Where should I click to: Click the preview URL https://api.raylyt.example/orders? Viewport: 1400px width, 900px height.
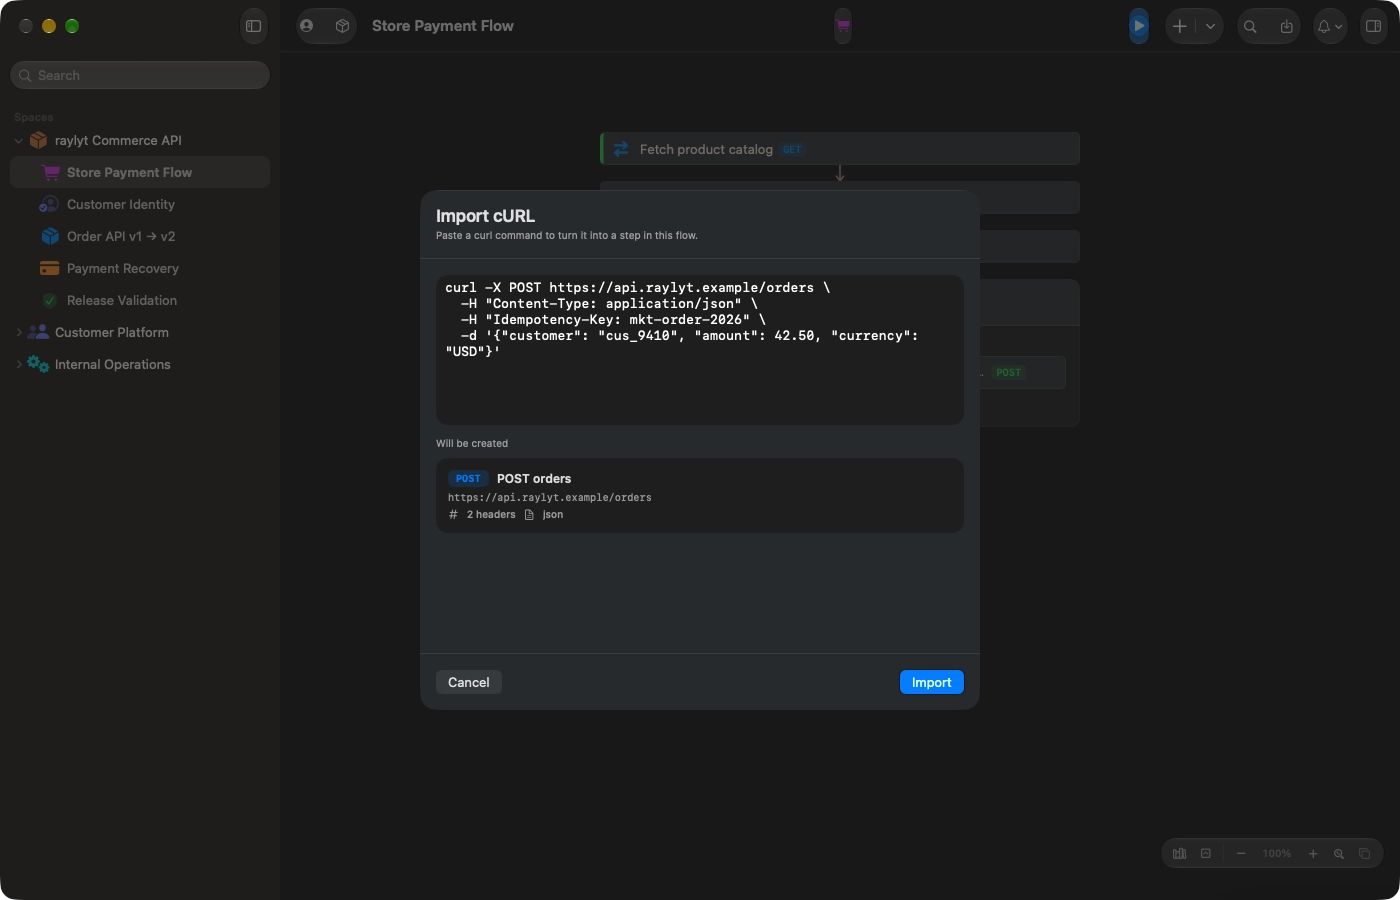(550, 497)
